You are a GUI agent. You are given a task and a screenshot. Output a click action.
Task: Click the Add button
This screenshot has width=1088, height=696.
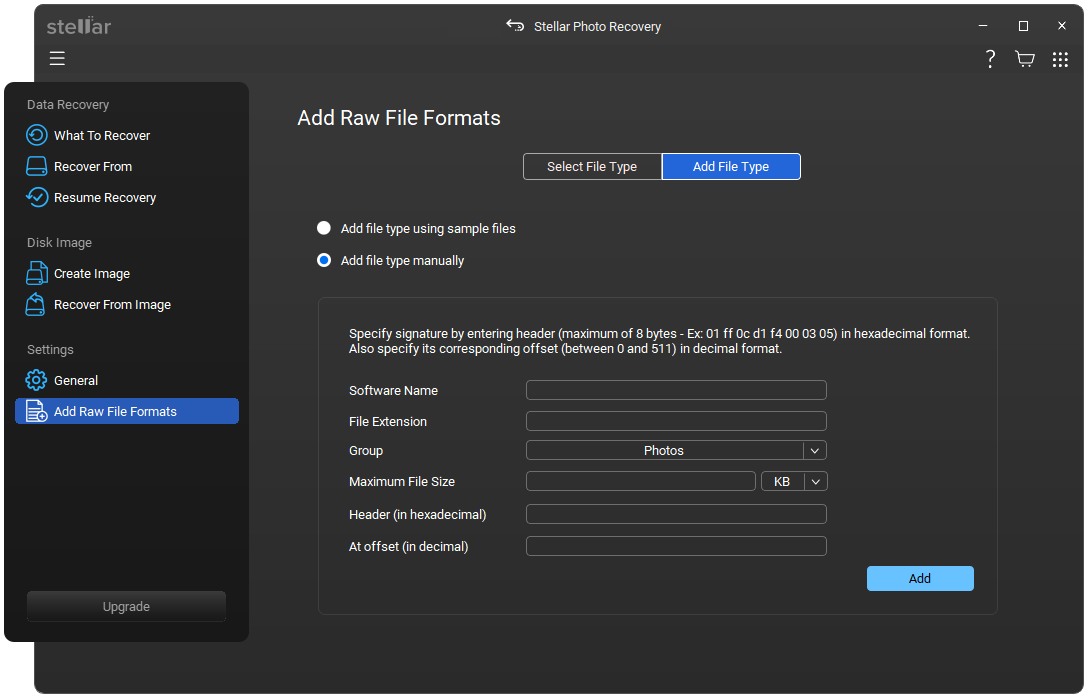pyautogui.click(x=920, y=578)
